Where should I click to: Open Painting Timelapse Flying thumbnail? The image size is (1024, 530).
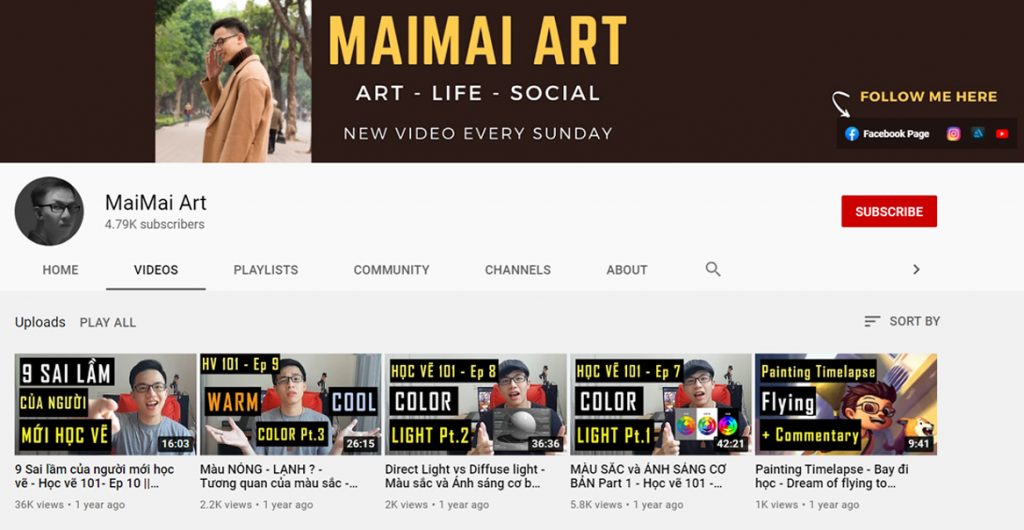[x=846, y=404]
